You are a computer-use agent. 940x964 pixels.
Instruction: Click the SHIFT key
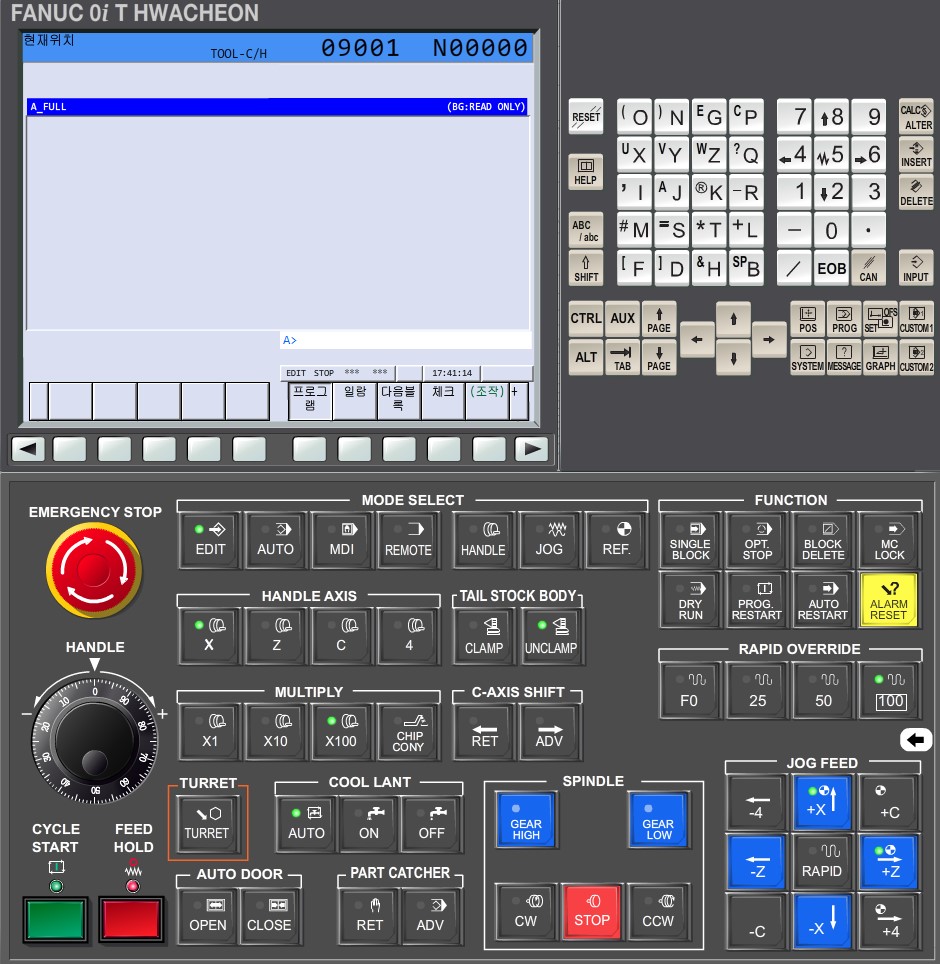pyautogui.click(x=585, y=268)
